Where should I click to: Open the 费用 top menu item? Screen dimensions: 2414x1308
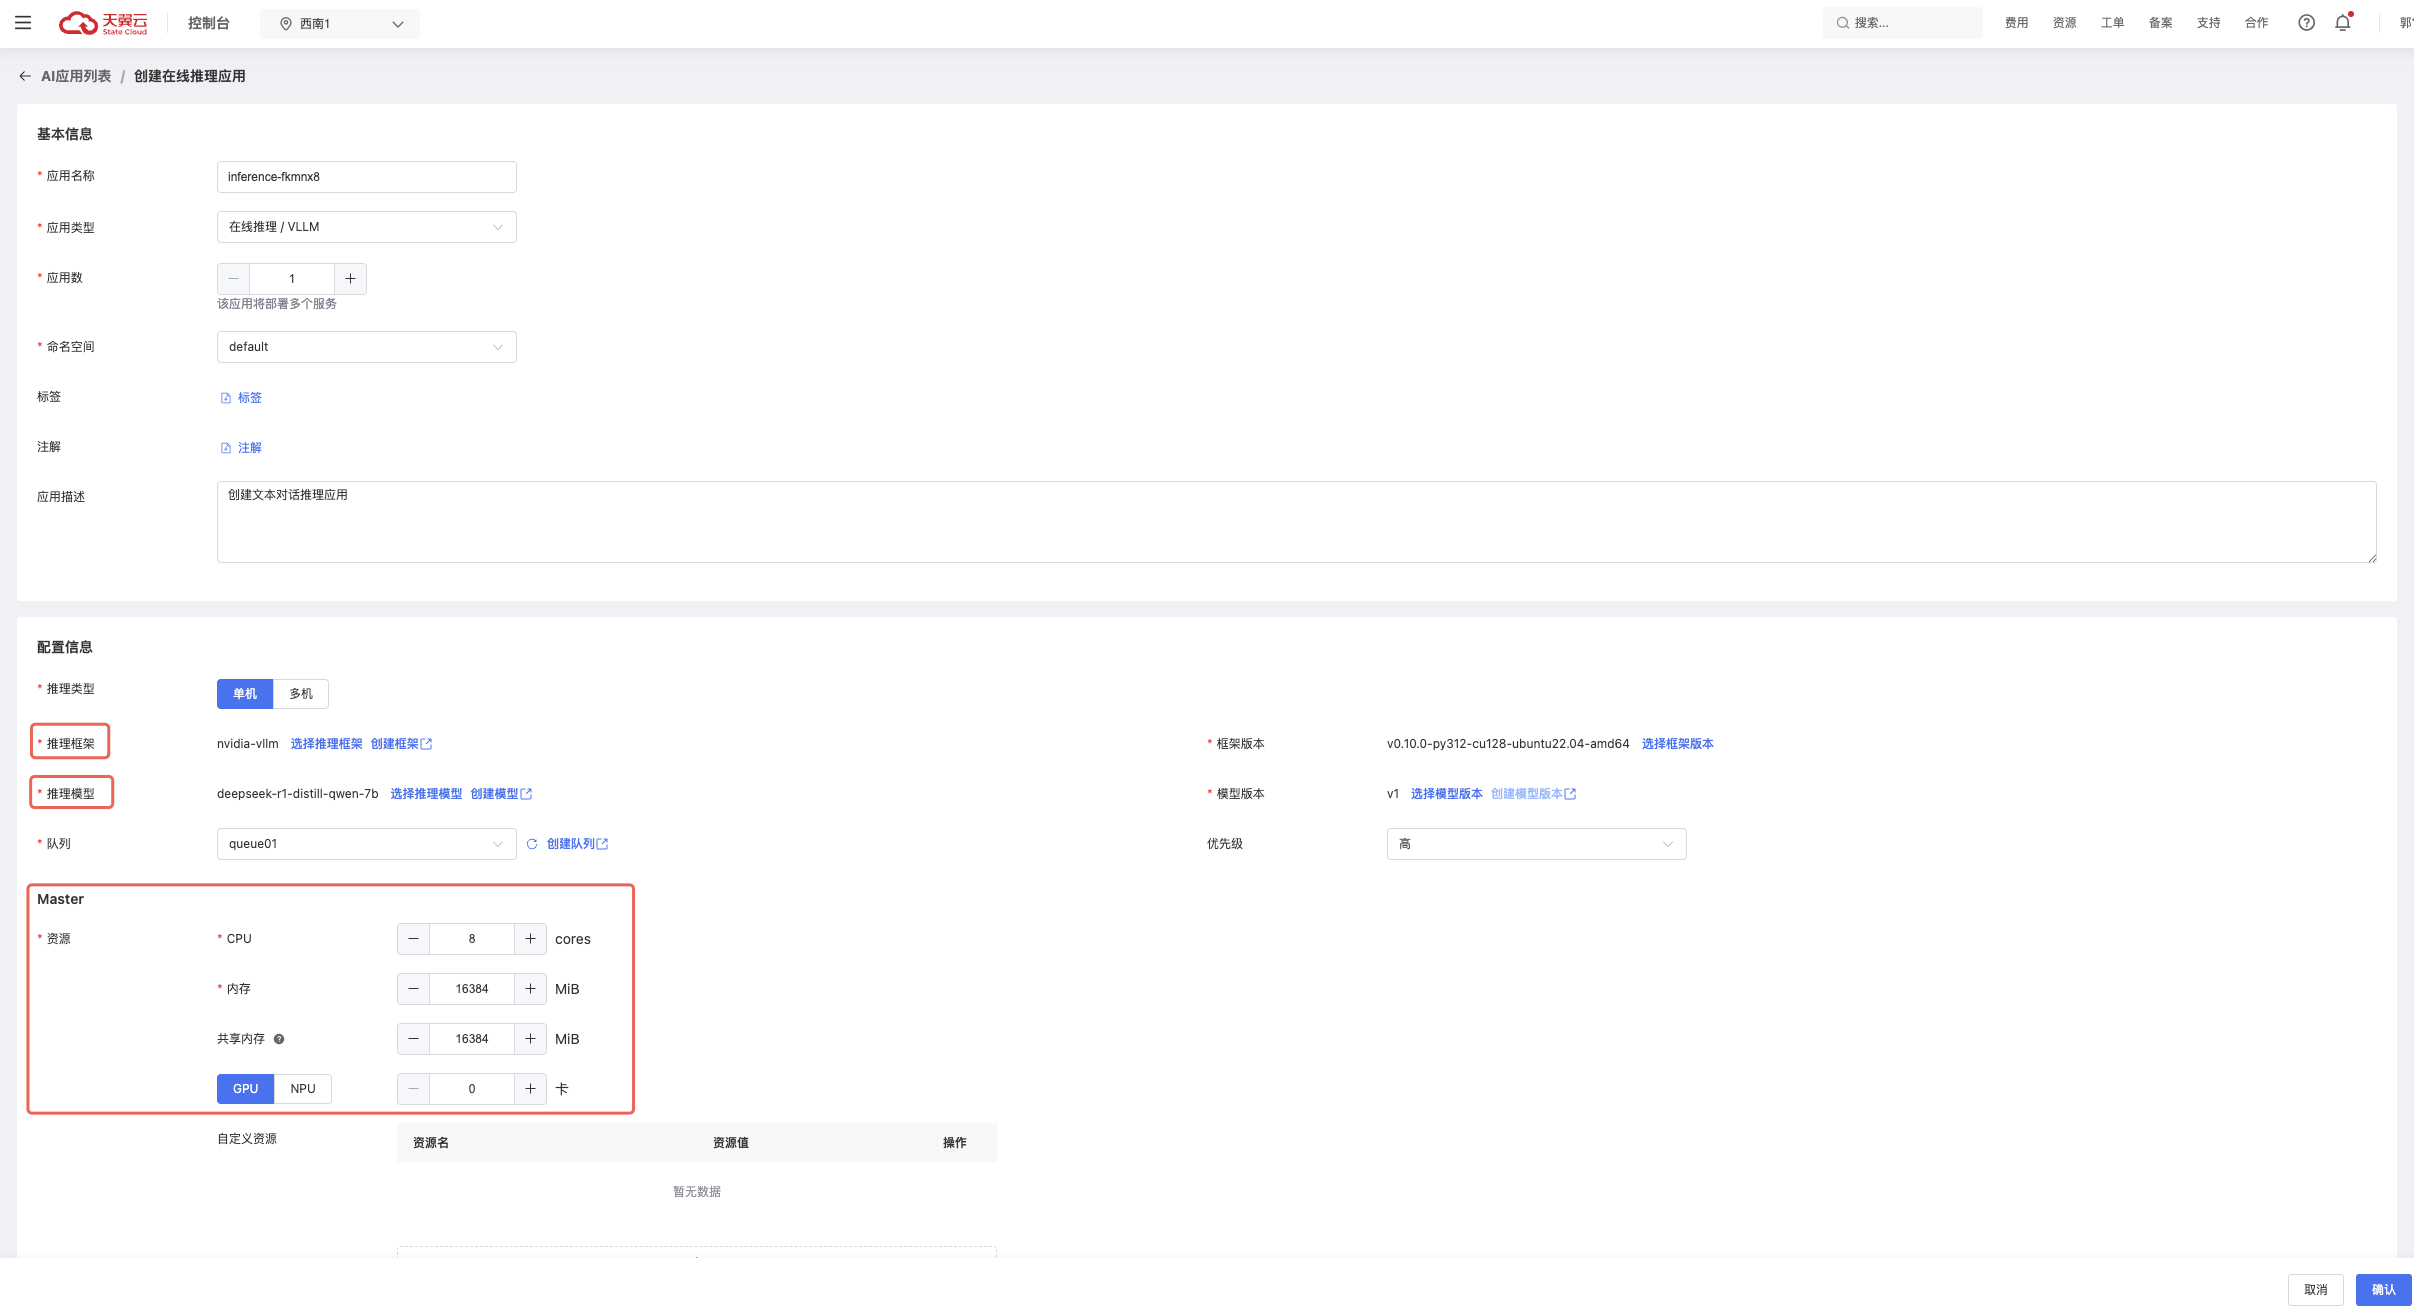click(x=2016, y=23)
